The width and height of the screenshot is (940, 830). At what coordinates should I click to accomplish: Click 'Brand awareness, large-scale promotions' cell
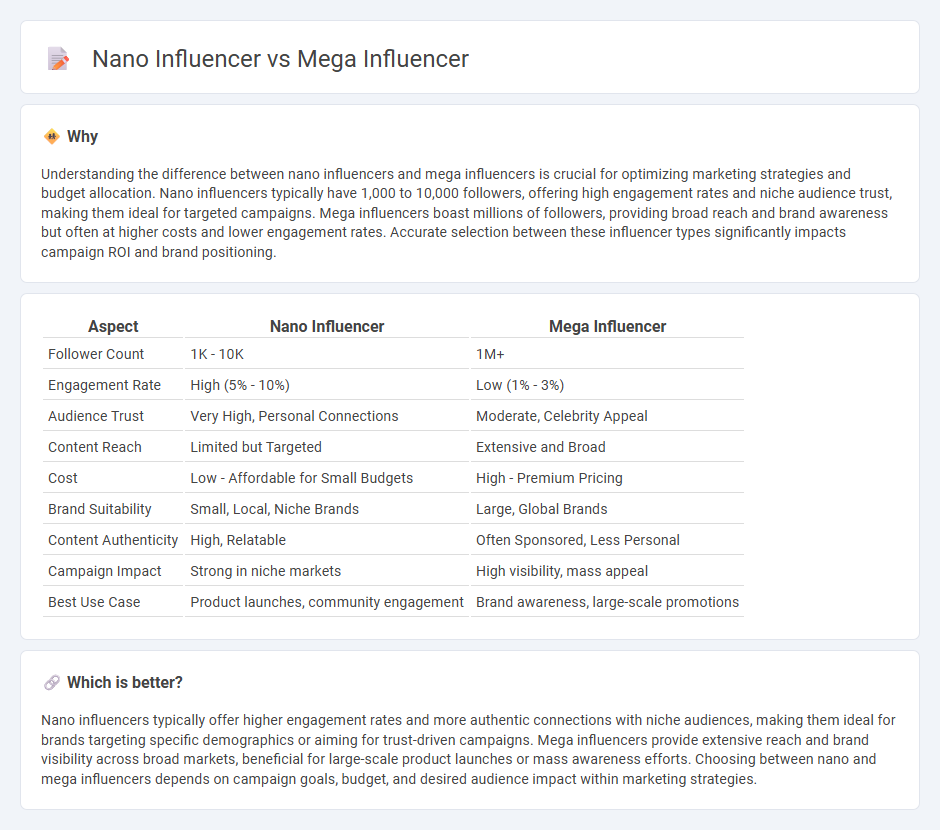click(607, 602)
